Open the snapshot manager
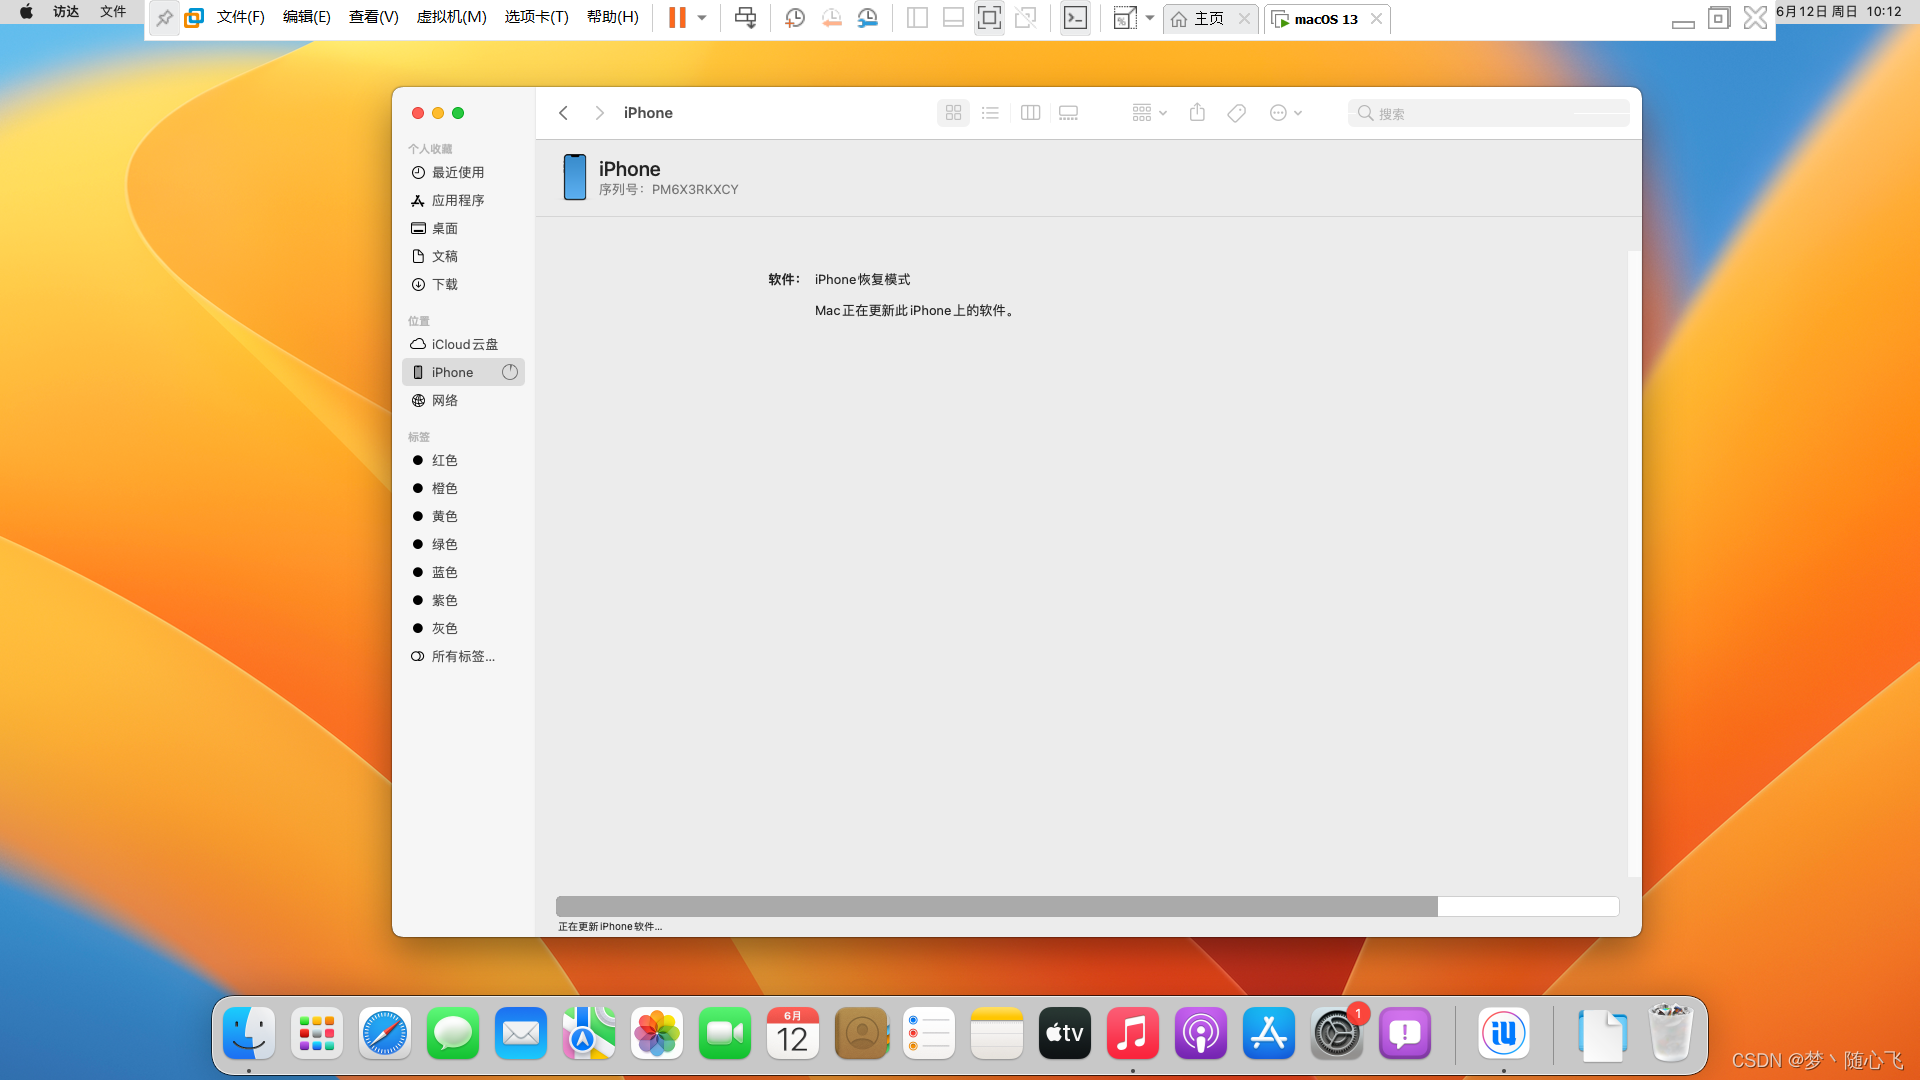This screenshot has height=1080, width=1920. (867, 18)
